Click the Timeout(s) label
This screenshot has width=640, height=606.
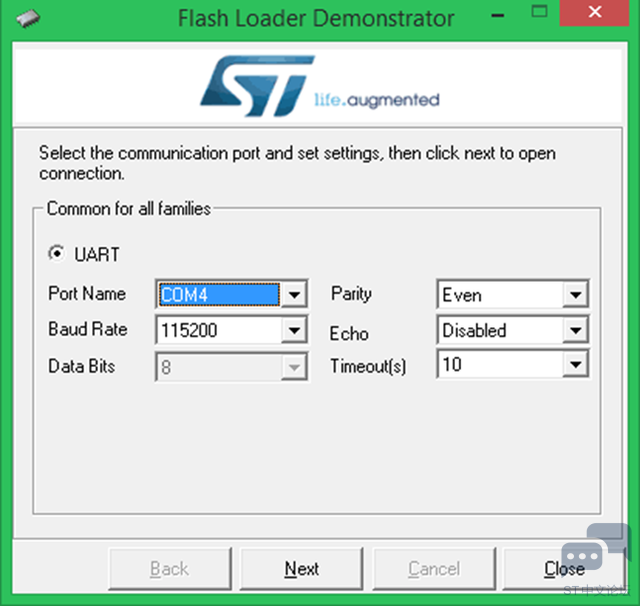368,366
